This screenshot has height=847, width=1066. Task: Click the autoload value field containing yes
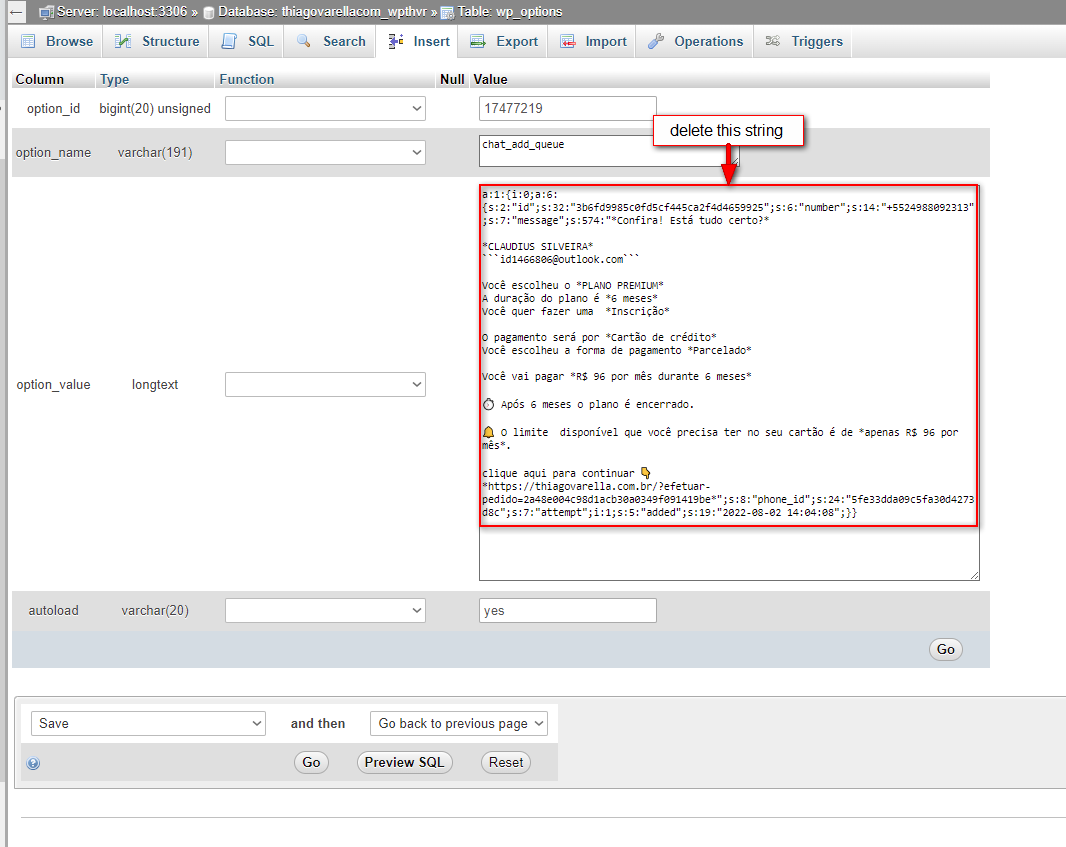[x=568, y=610]
